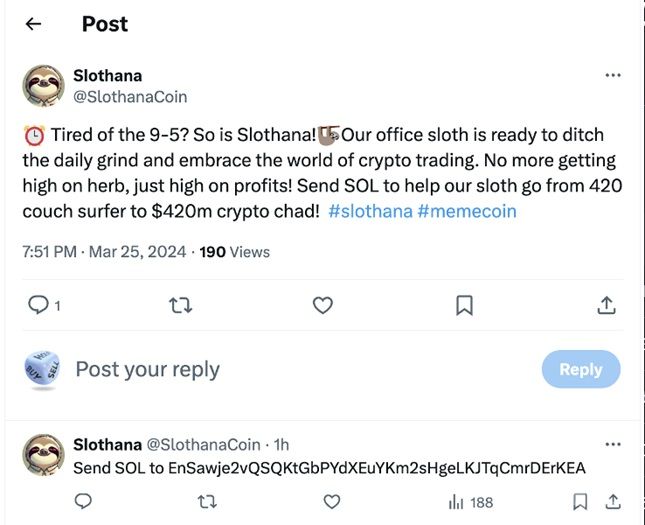Click the back arrow
The width and height of the screenshot is (645, 525).
33,24
